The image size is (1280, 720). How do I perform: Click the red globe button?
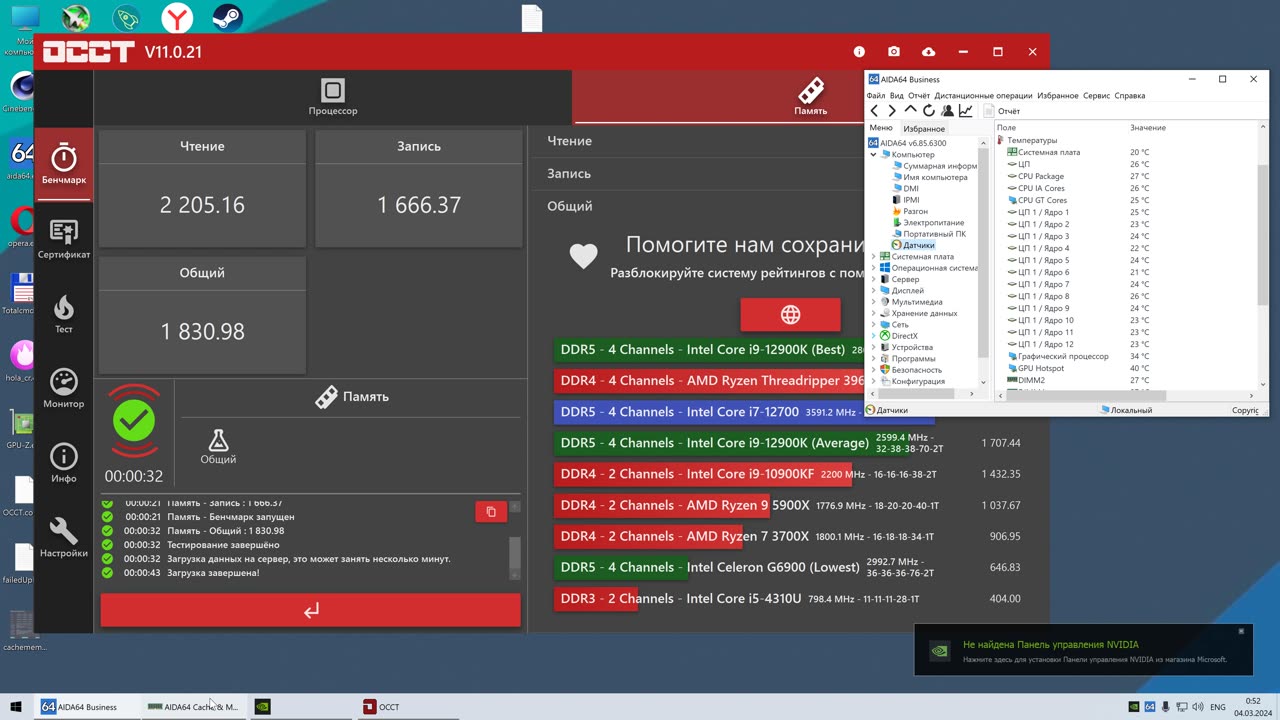coord(790,315)
